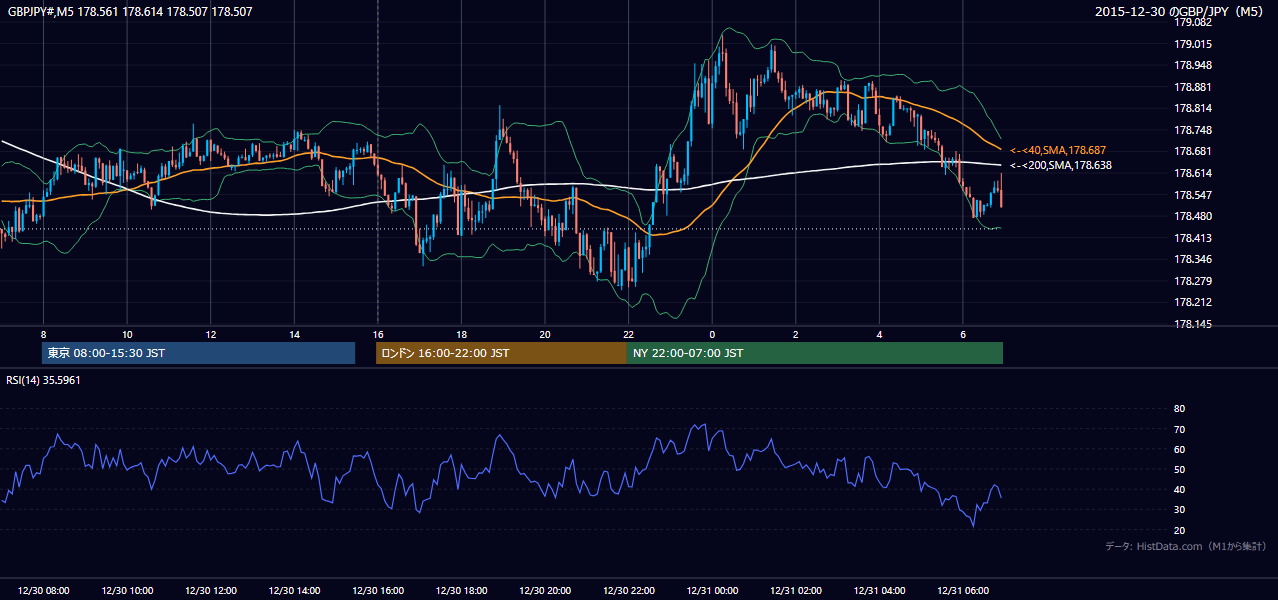The width and height of the screenshot is (1278, 600).
Task: Click RSI scale level 80
Action: point(1180,409)
